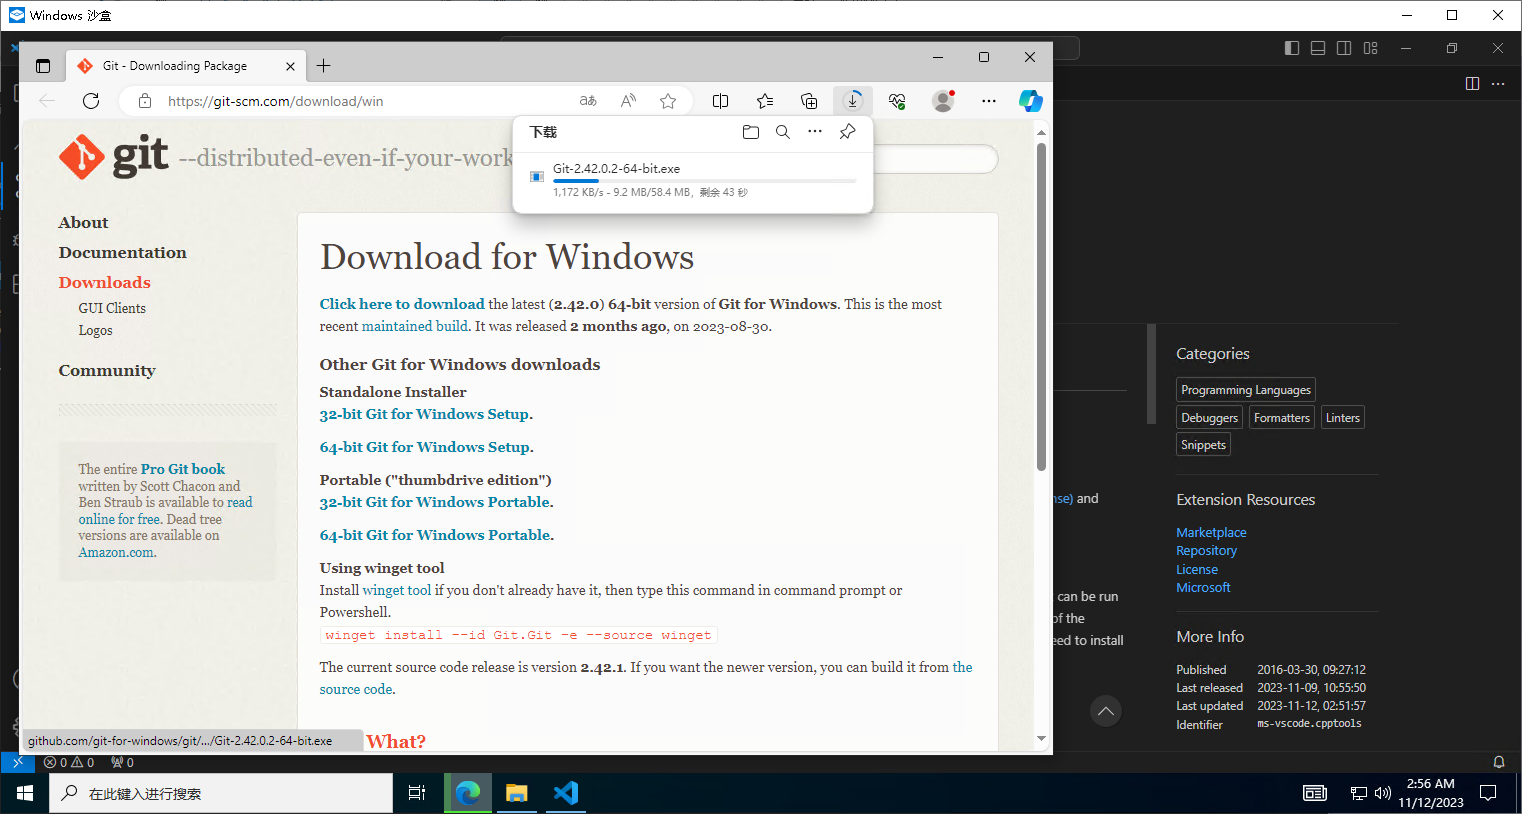Download 64-bit Git for Windows Setup
The image size is (1522, 814).
tap(426, 447)
